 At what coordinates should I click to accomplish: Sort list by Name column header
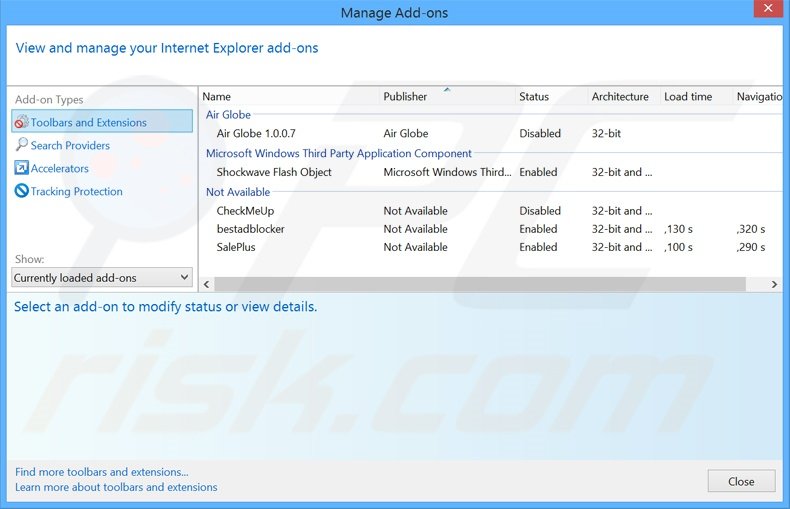290,96
